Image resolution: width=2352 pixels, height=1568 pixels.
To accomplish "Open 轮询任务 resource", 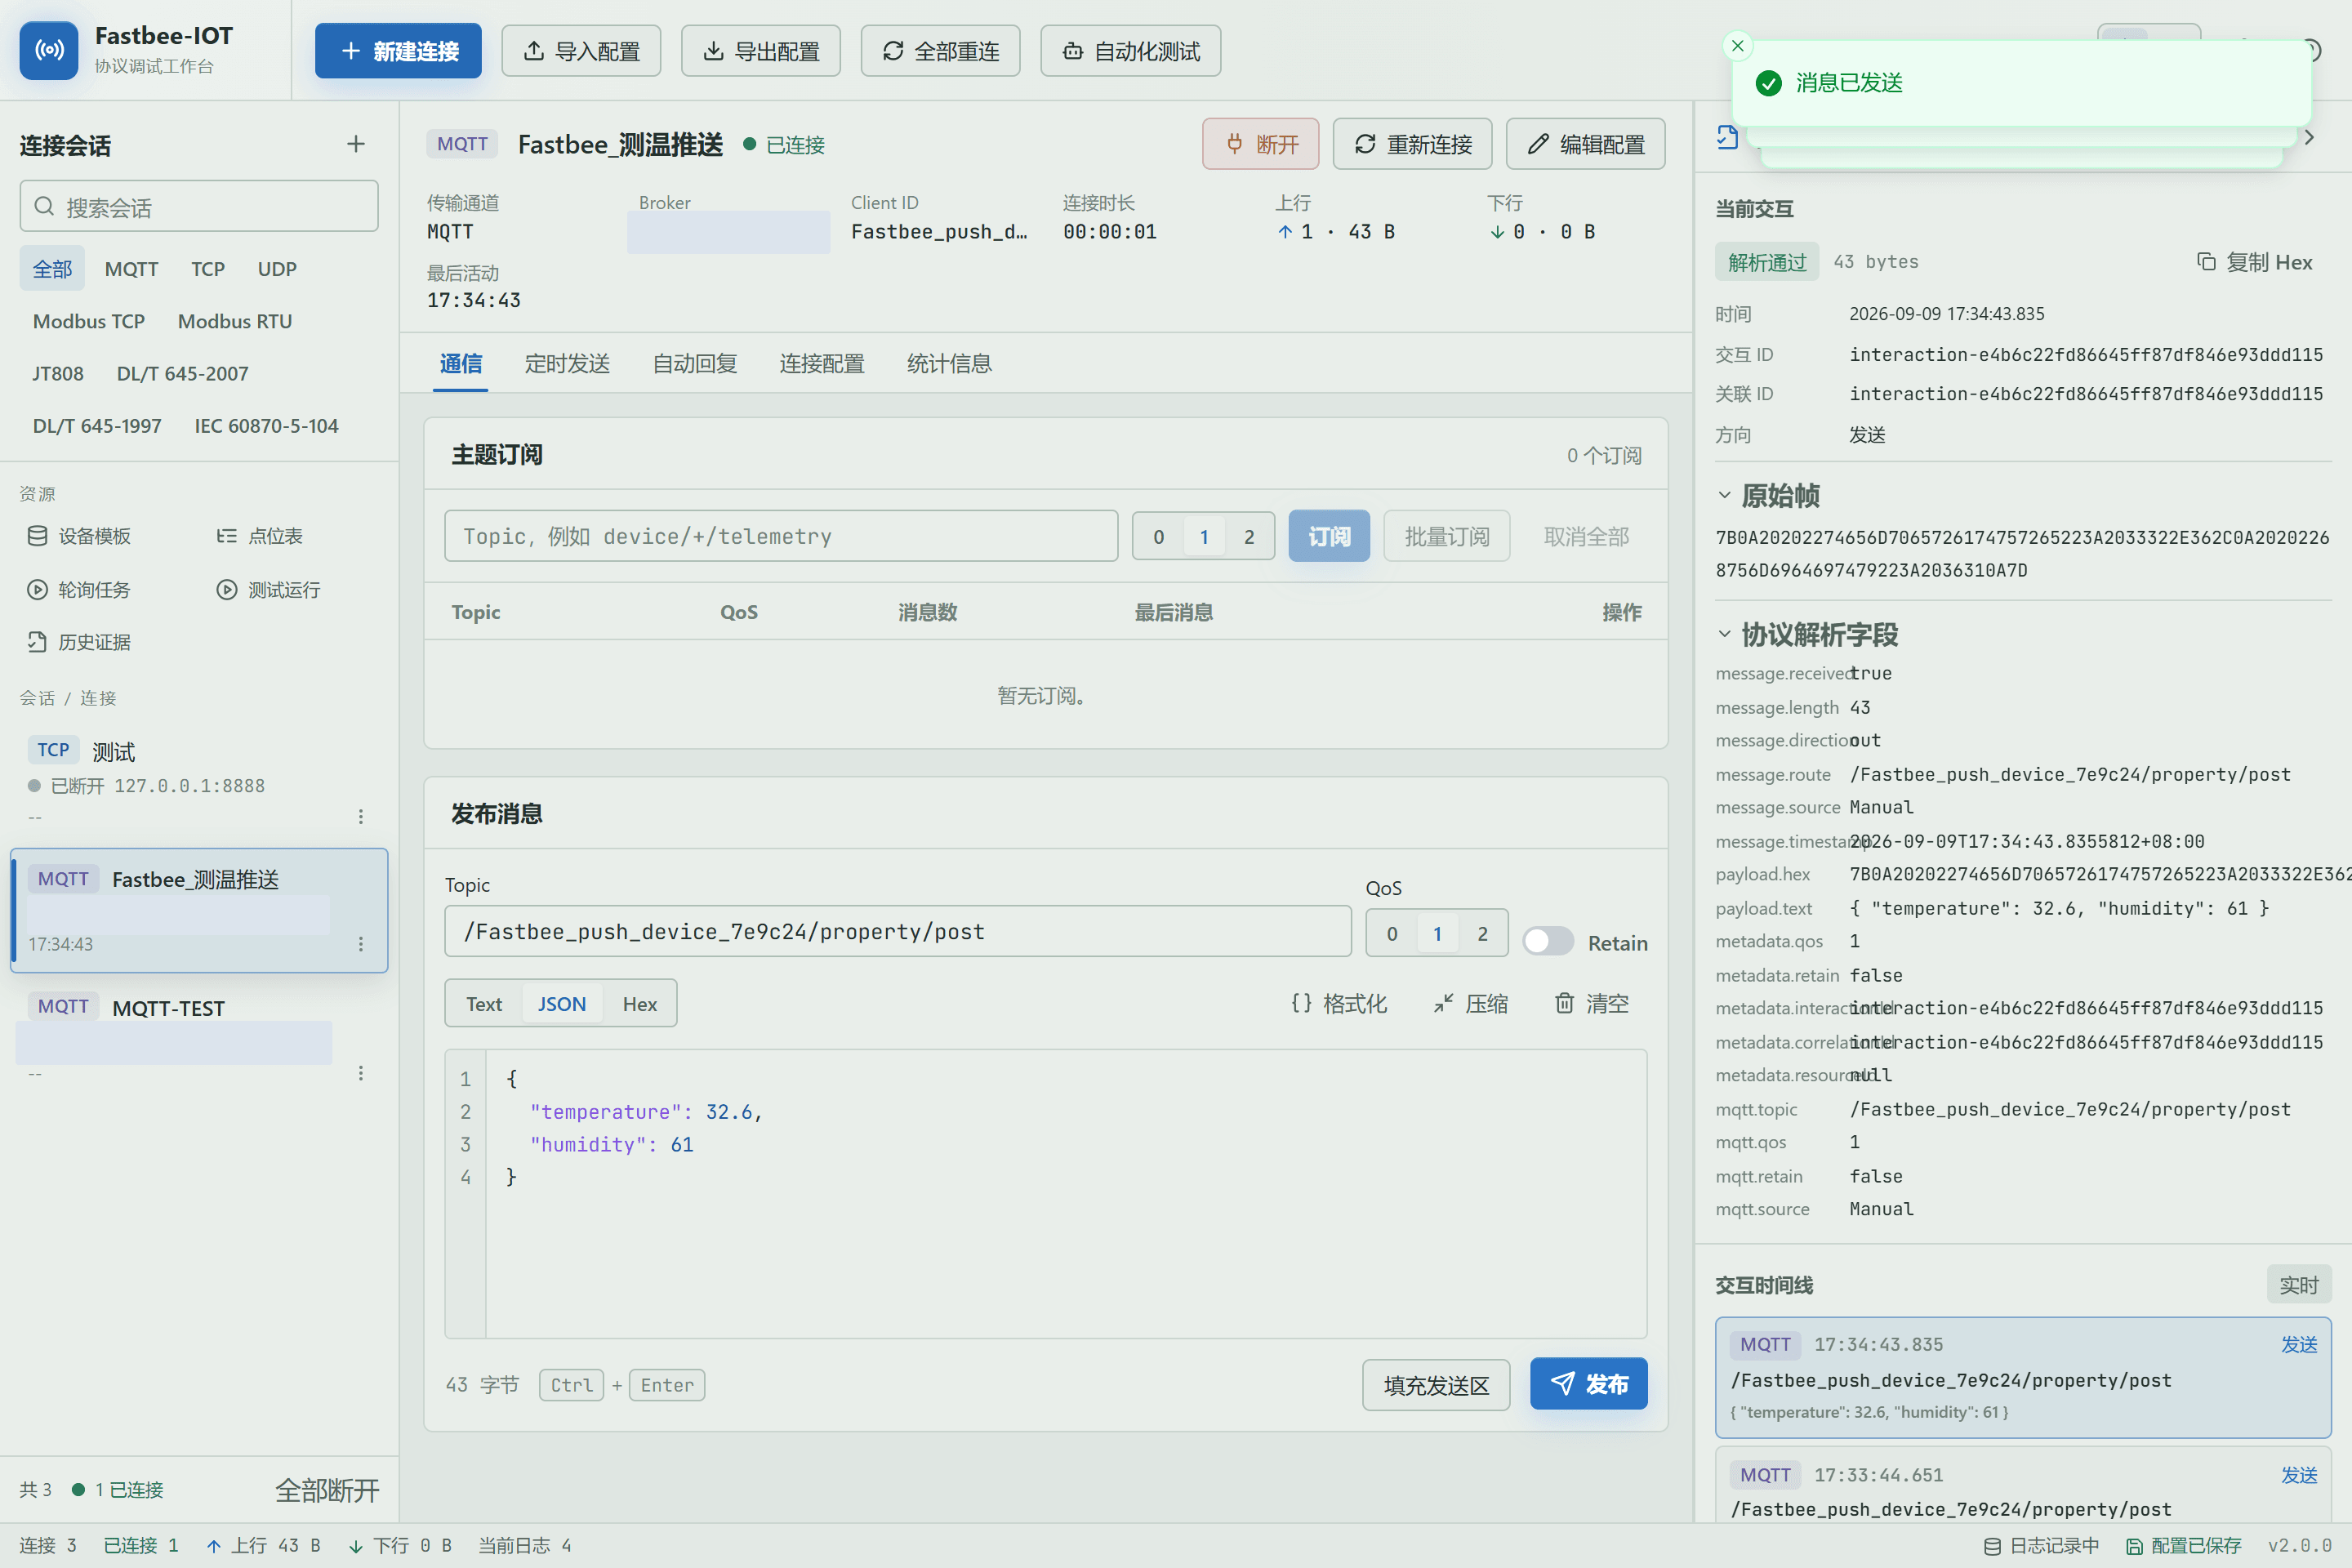I will (x=79, y=590).
